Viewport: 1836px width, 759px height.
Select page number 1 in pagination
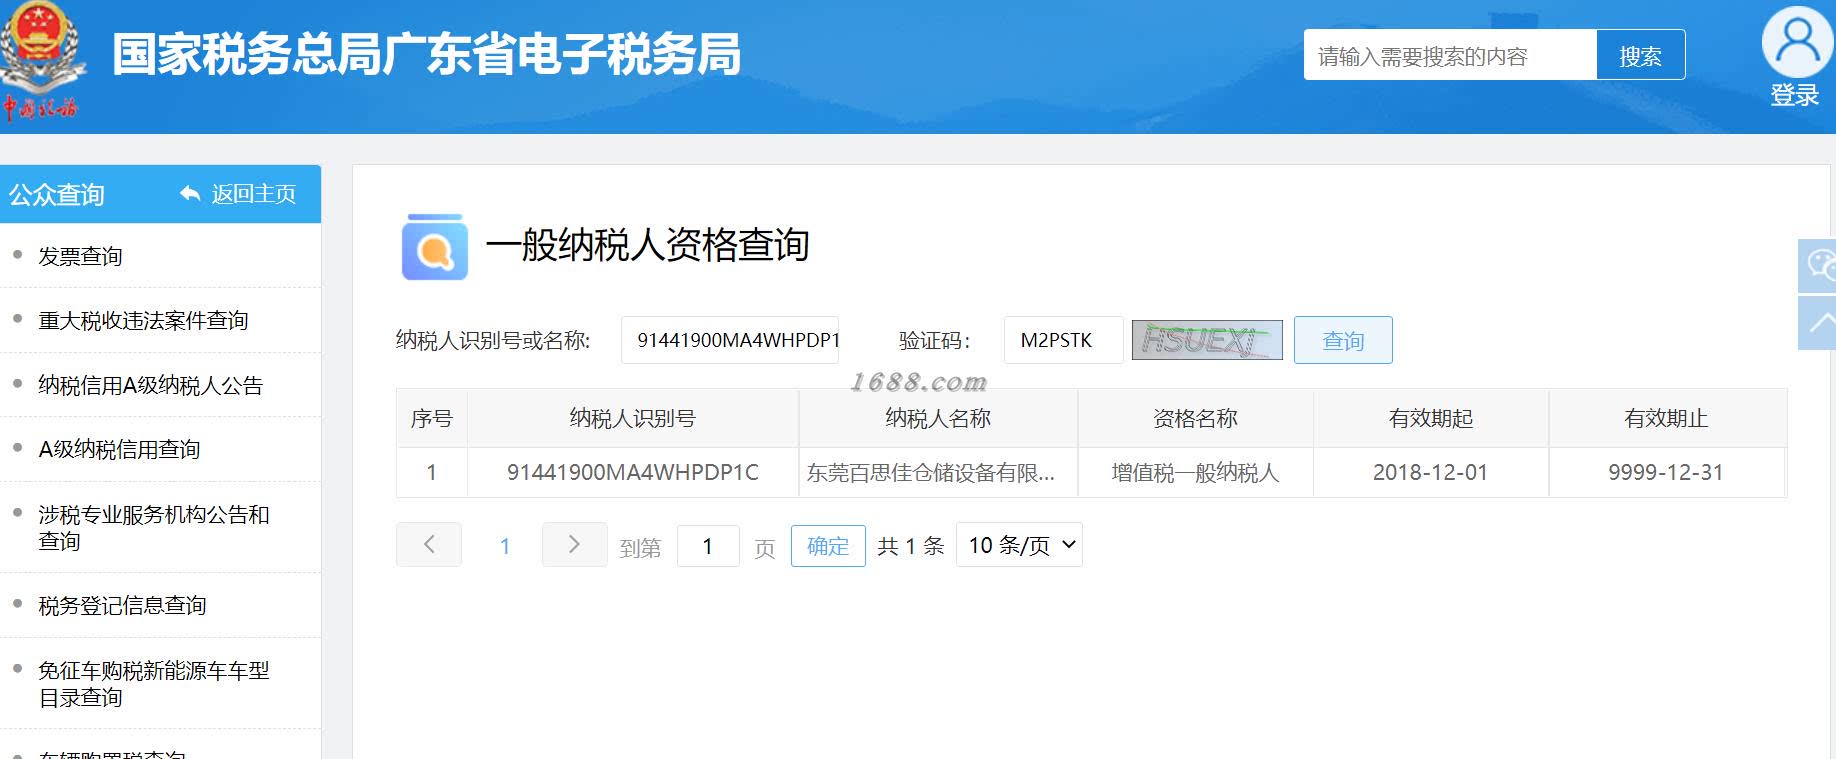point(505,546)
